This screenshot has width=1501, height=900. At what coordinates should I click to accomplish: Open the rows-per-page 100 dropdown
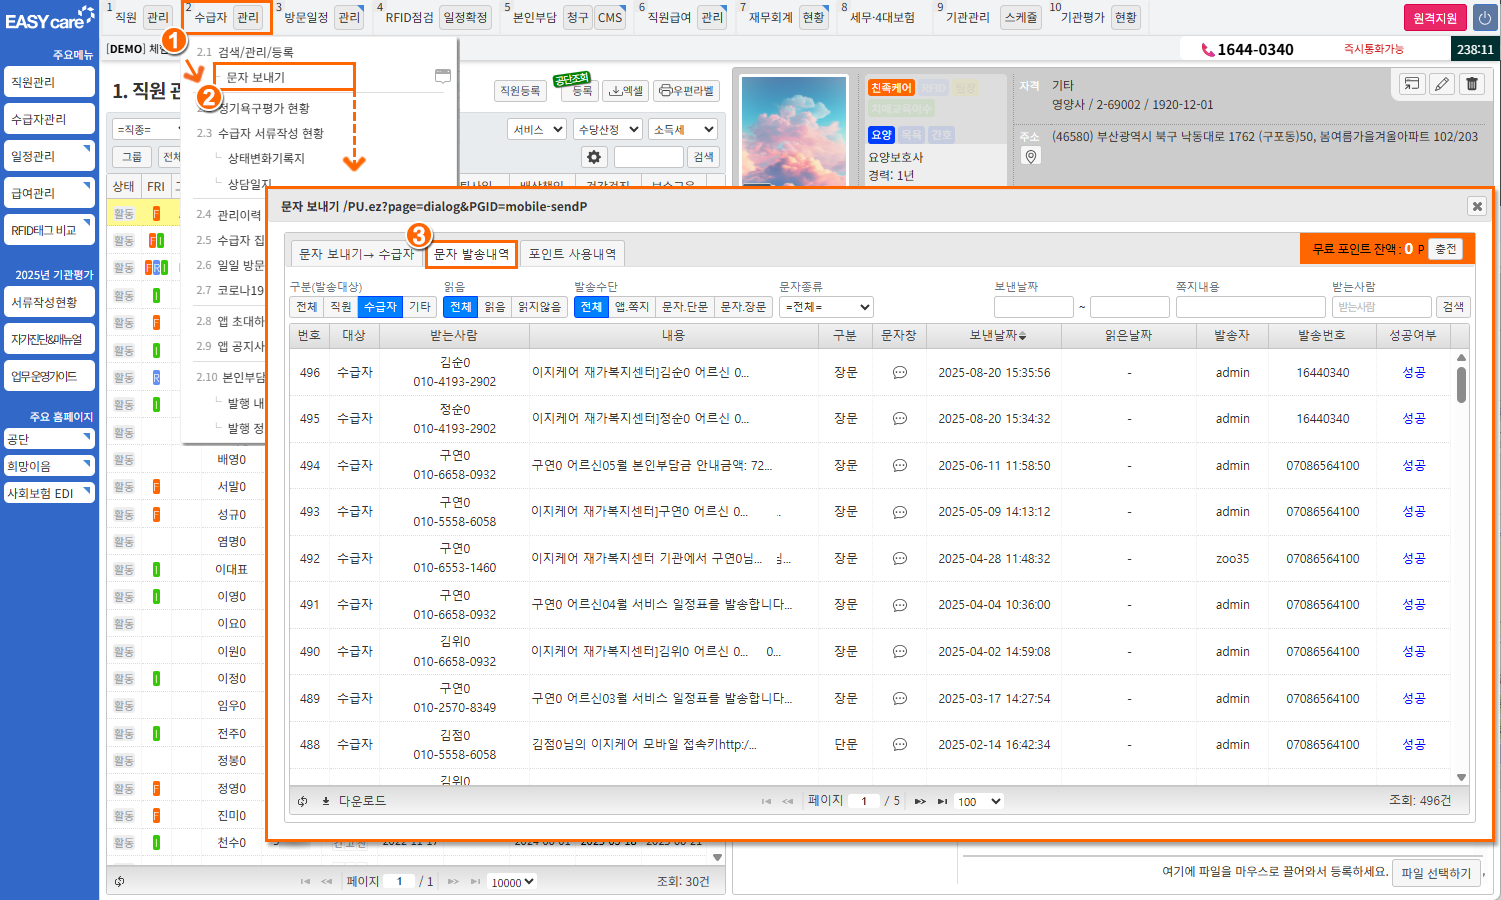(979, 801)
